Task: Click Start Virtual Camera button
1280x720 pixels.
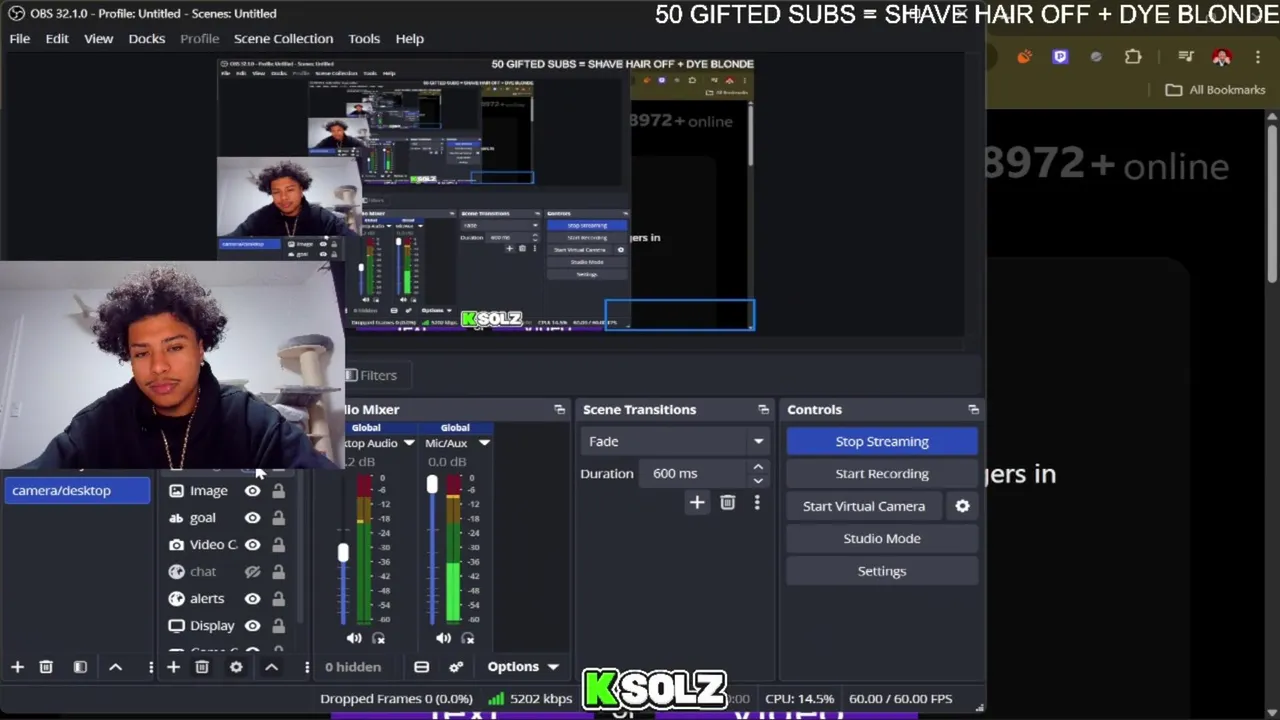Action: [864, 506]
